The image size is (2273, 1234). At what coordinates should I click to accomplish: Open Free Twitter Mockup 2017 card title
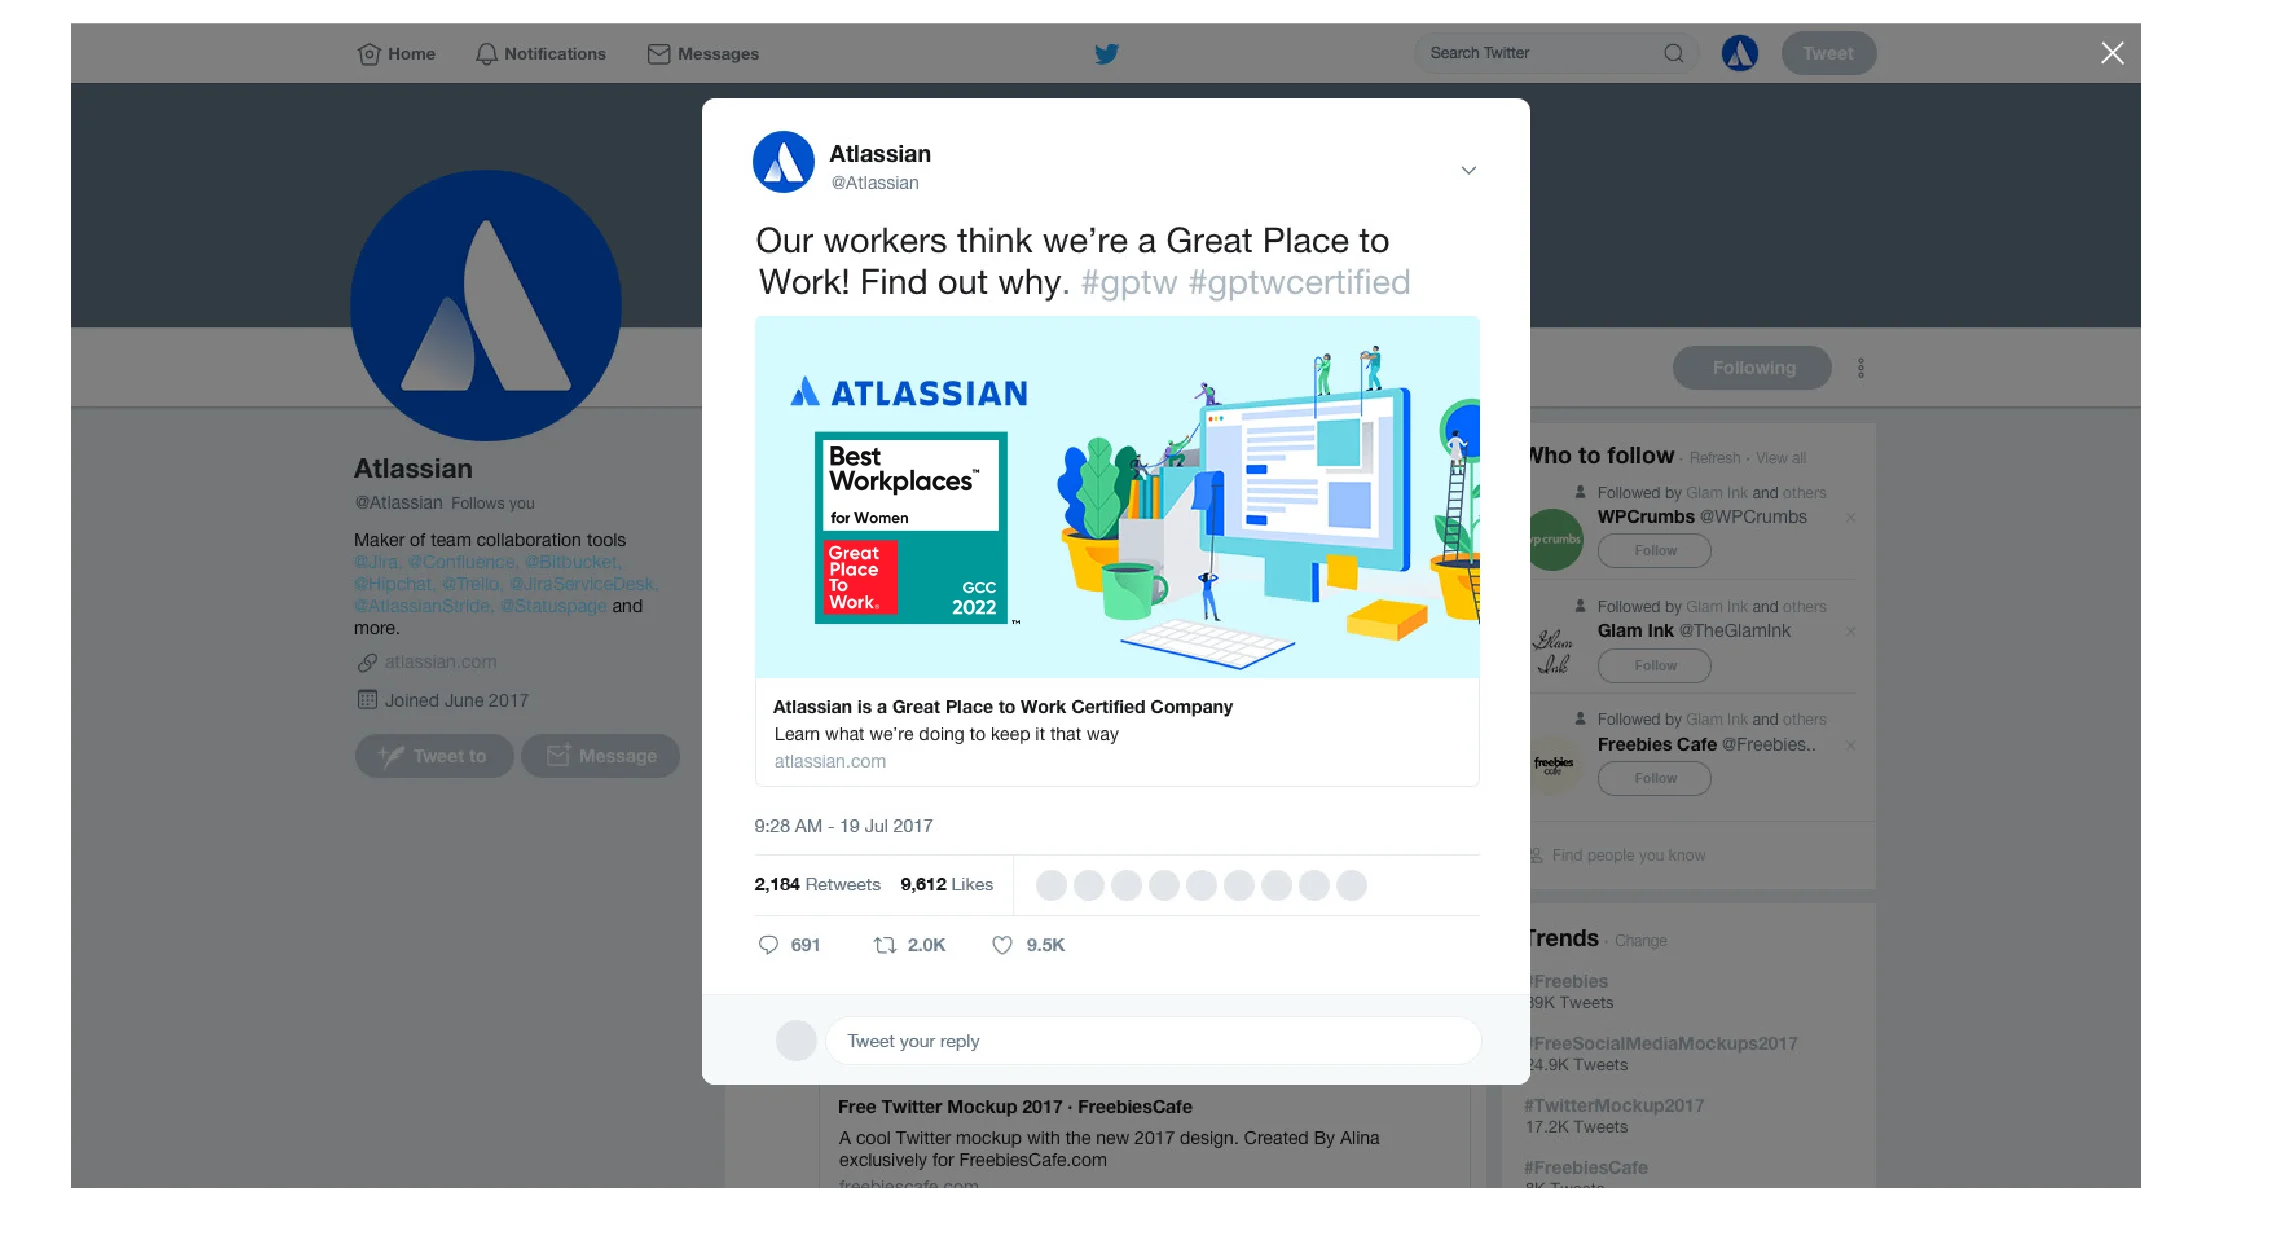[x=1015, y=1107]
